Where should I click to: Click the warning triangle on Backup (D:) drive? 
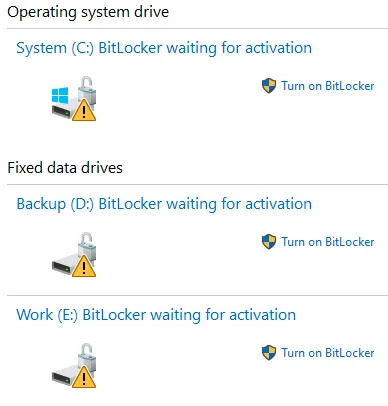click(x=84, y=266)
